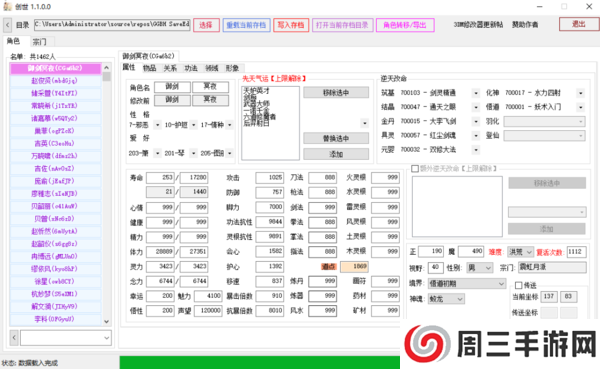The image size is (600, 369).
Task: Click the 重载当前存档 button
Action: coord(246,25)
